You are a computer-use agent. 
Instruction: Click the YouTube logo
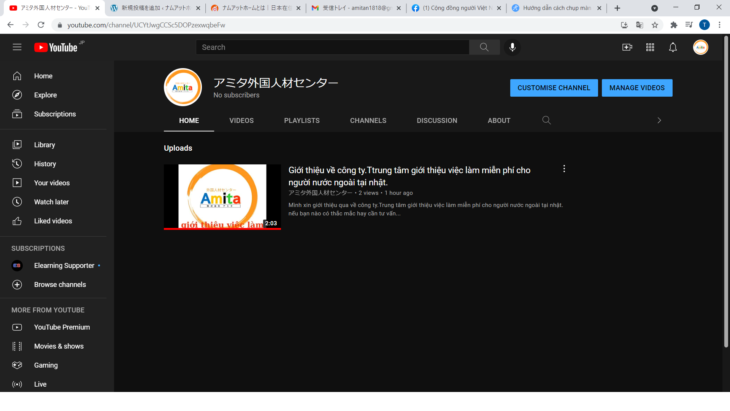click(56, 47)
